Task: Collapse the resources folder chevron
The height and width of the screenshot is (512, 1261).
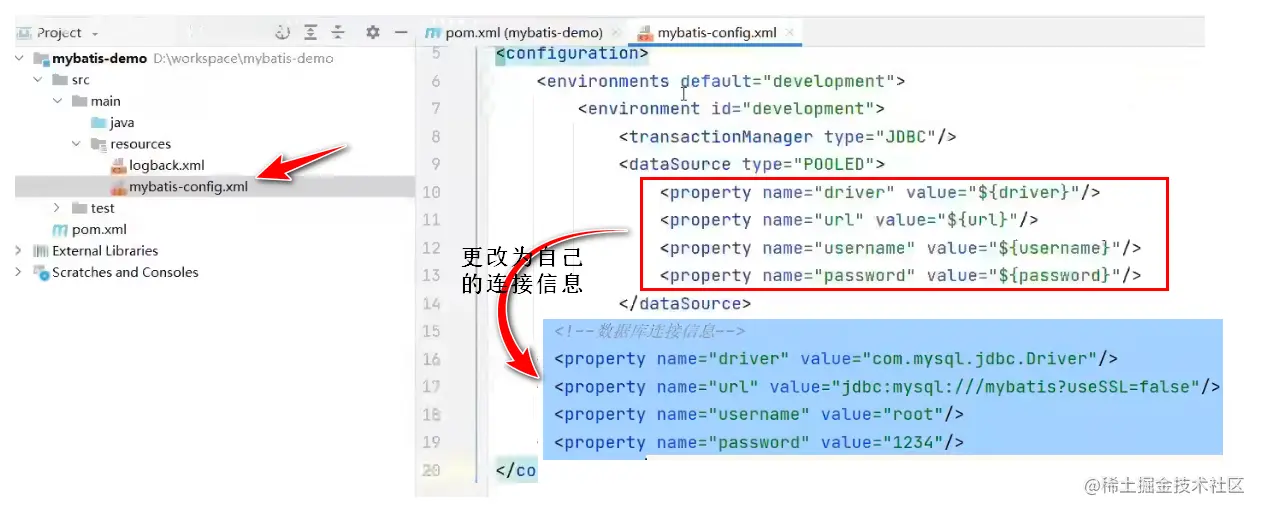Action: click(76, 144)
